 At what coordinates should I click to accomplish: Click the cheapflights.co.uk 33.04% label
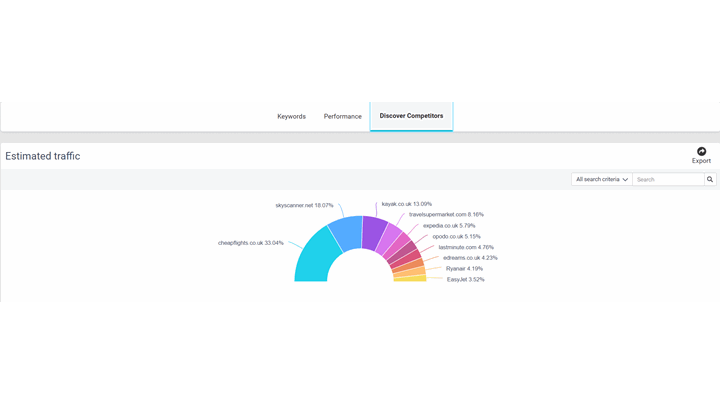[x=251, y=242]
